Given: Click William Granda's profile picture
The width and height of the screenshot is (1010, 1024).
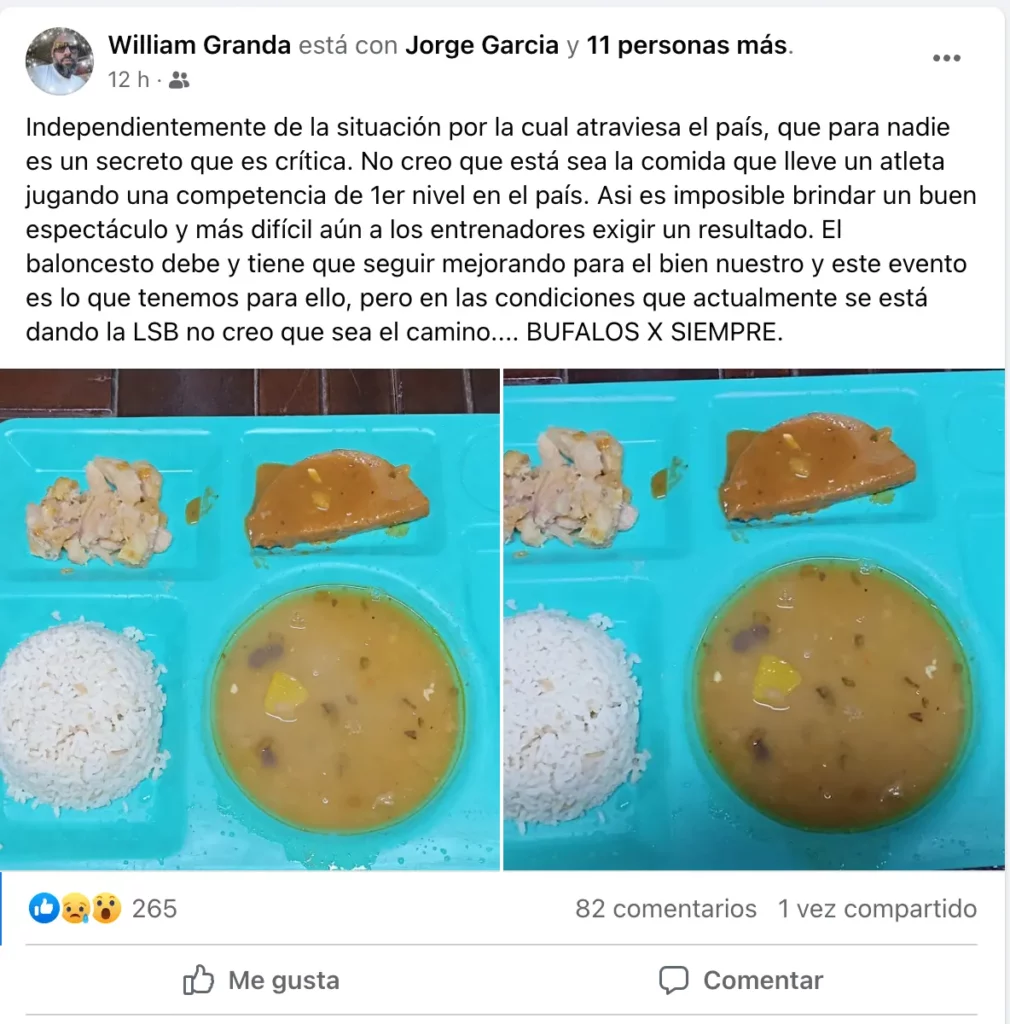Looking at the screenshot, I should (59, 61).
